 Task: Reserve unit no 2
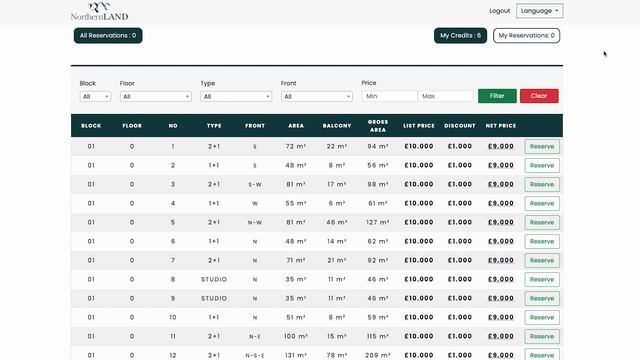[x=542, y=165]
